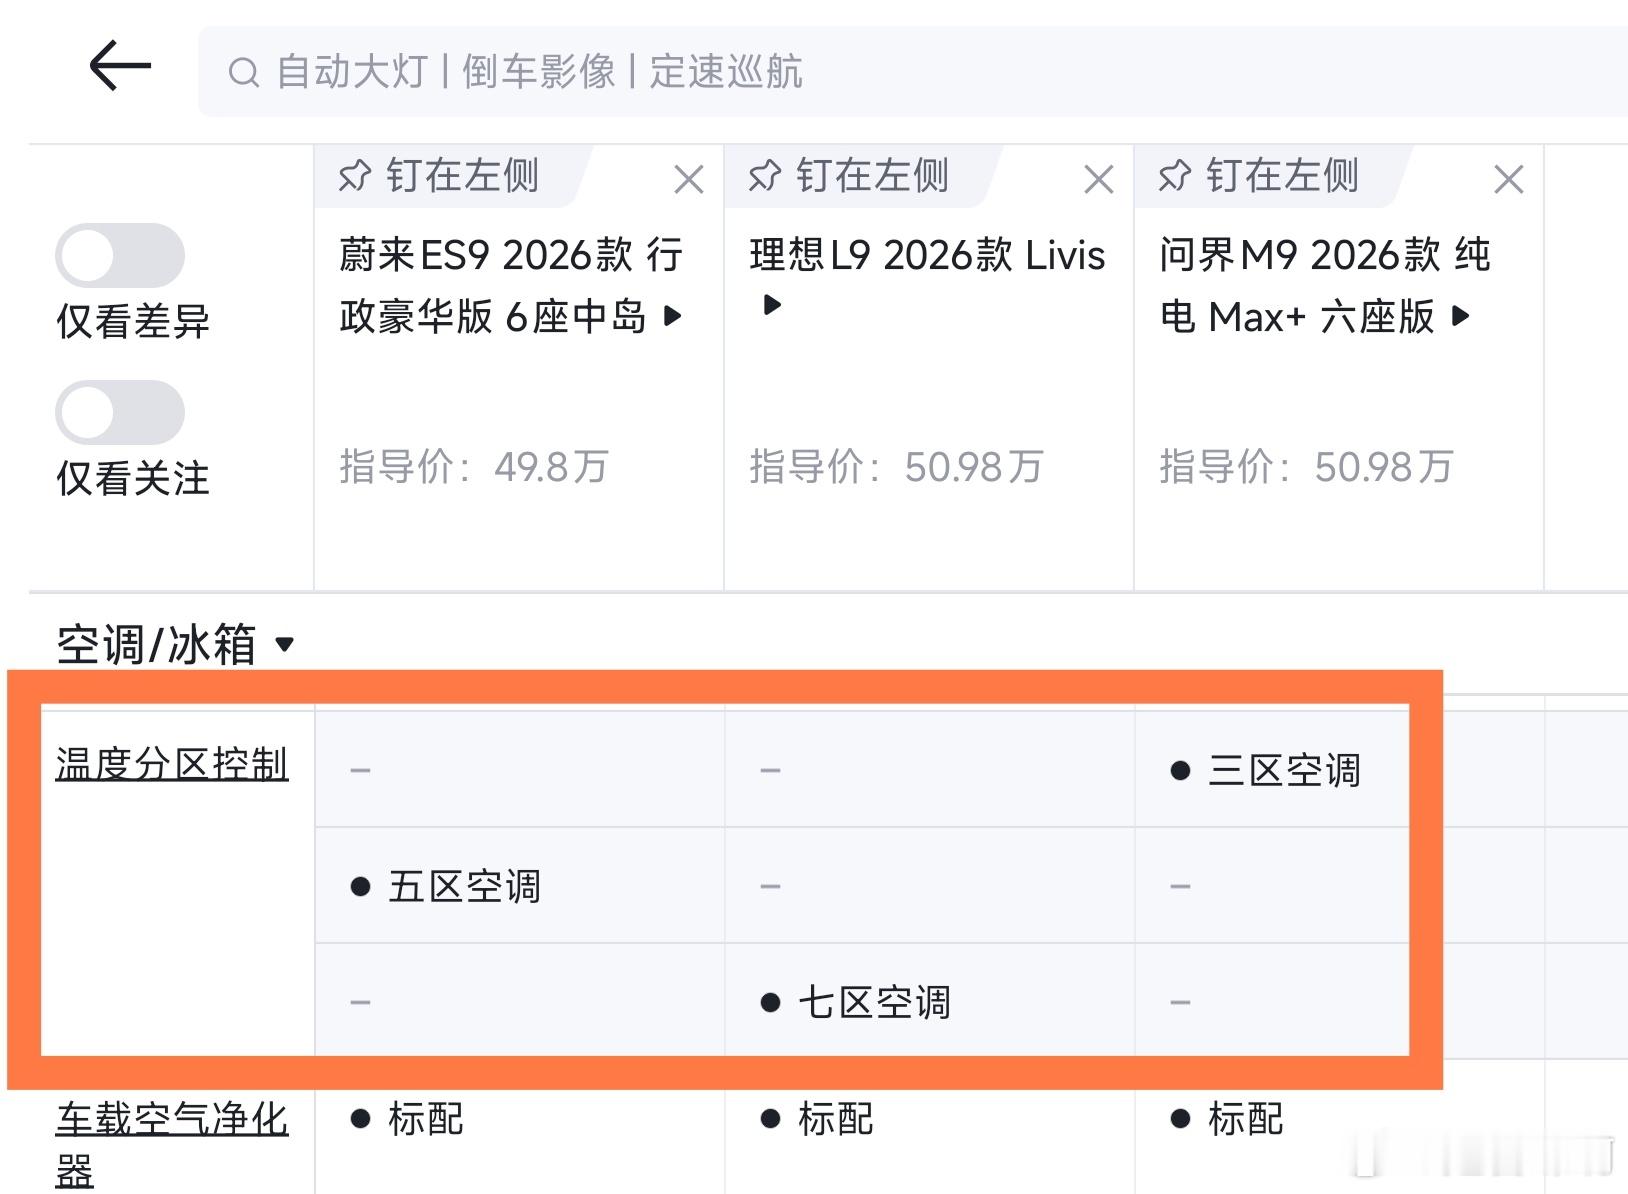
Task: Click pin icon above 理想L9
Action: tap(765, 176)
